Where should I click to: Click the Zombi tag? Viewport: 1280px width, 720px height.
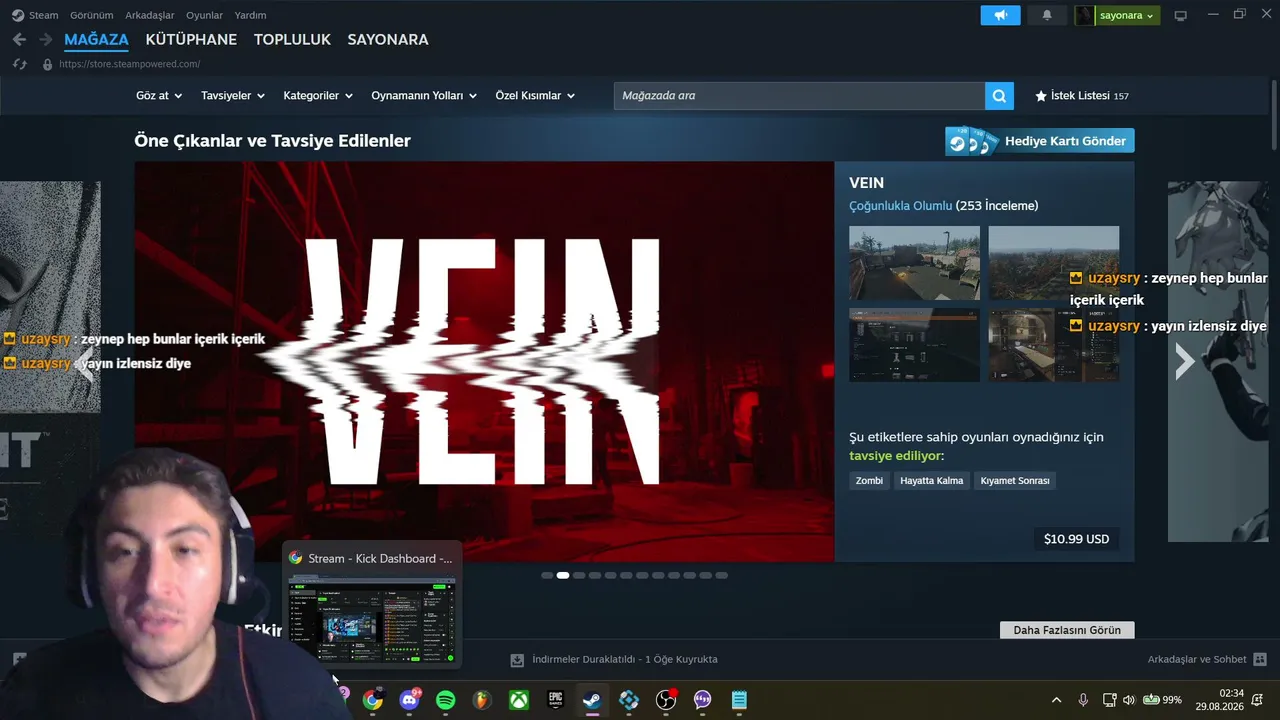tap(869, 481)
